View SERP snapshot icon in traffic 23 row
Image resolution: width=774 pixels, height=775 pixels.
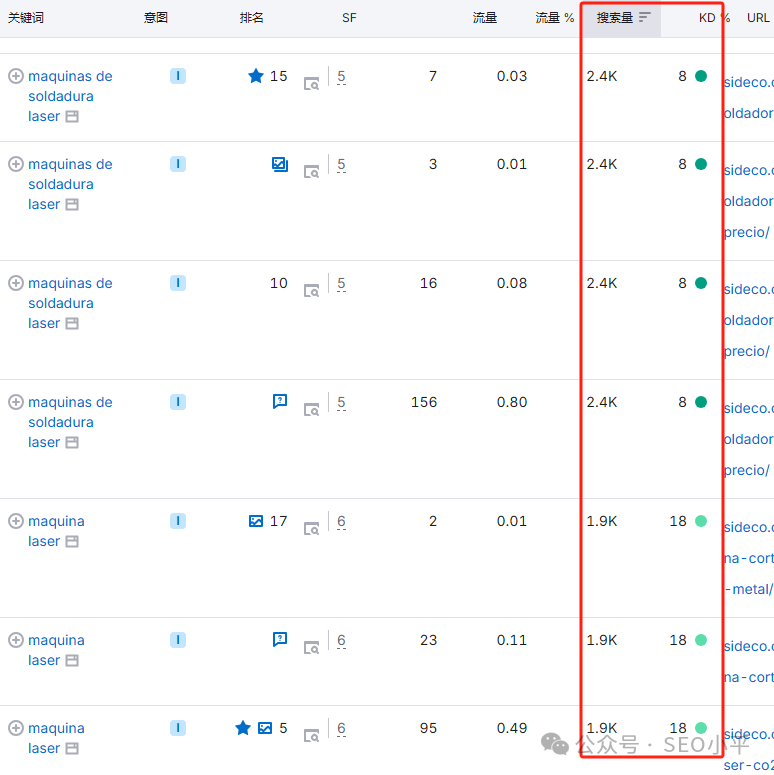(x=311, y=648)
